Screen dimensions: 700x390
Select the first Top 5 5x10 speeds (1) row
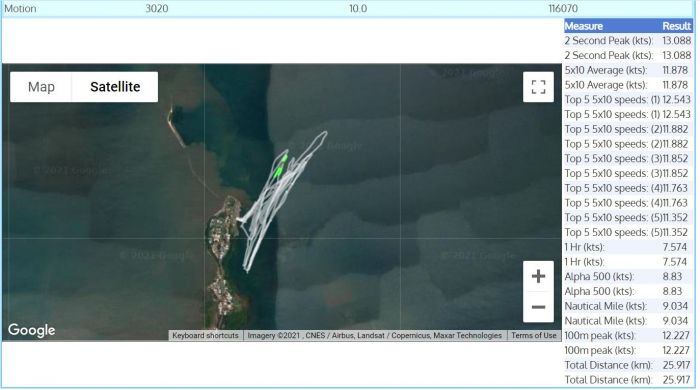coord(628,100)
